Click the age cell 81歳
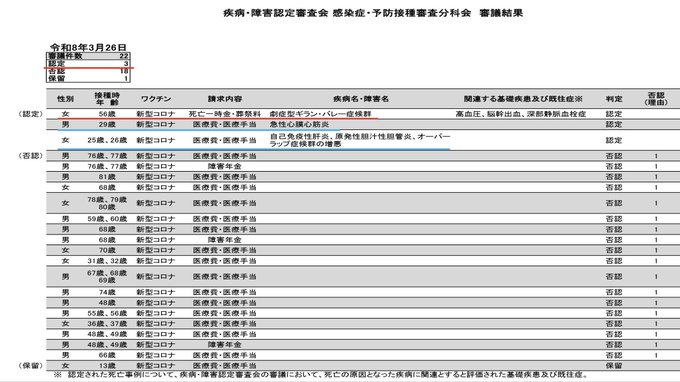This screenshot has height=382, width=680. [x=107, y=177]
